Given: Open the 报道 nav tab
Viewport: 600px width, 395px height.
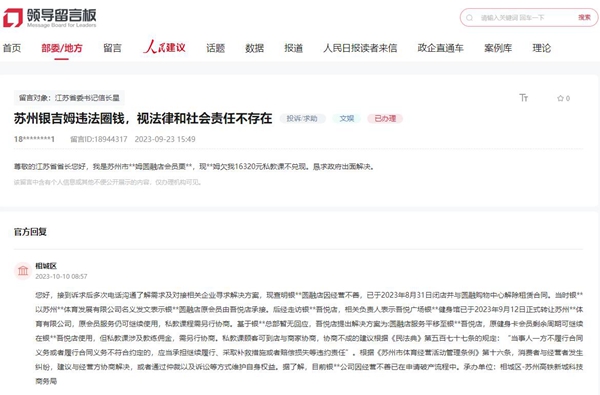Looking at the screenshot, I should [293, 48].
